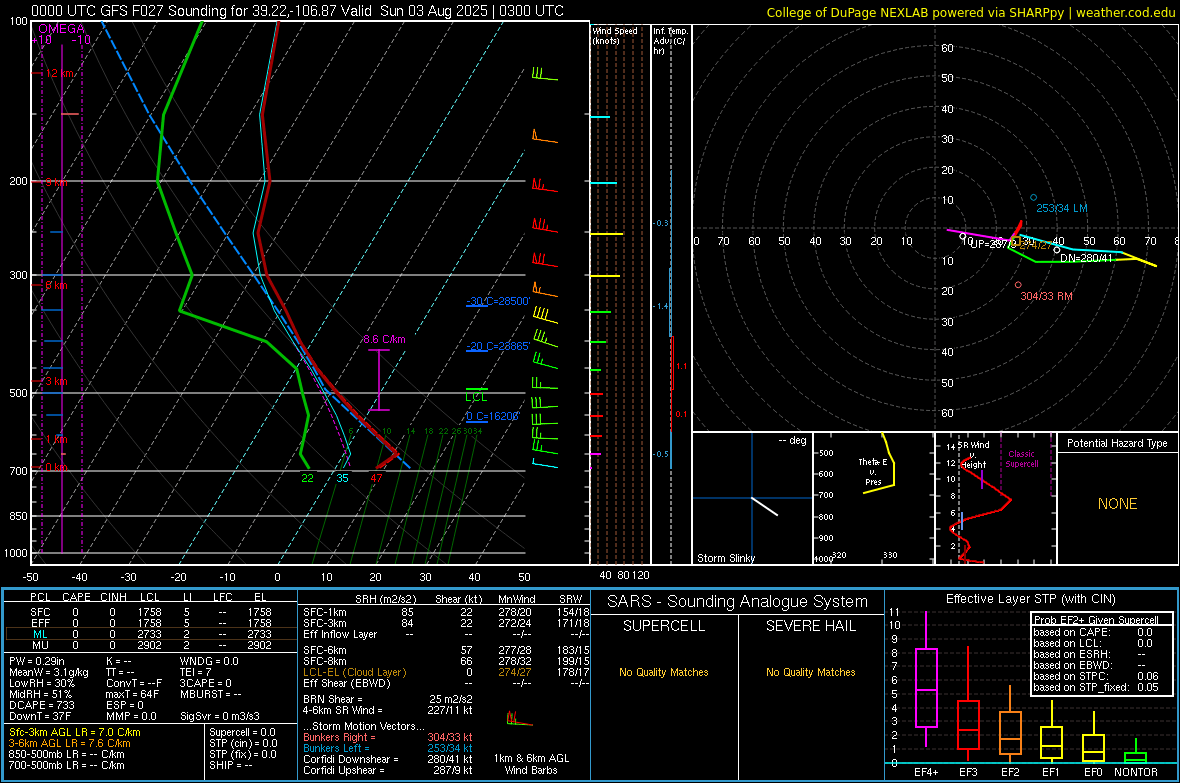1180x783 pixels.
Task: Click the STP (cin) = 0.0 value
Action: pos(243,743)
